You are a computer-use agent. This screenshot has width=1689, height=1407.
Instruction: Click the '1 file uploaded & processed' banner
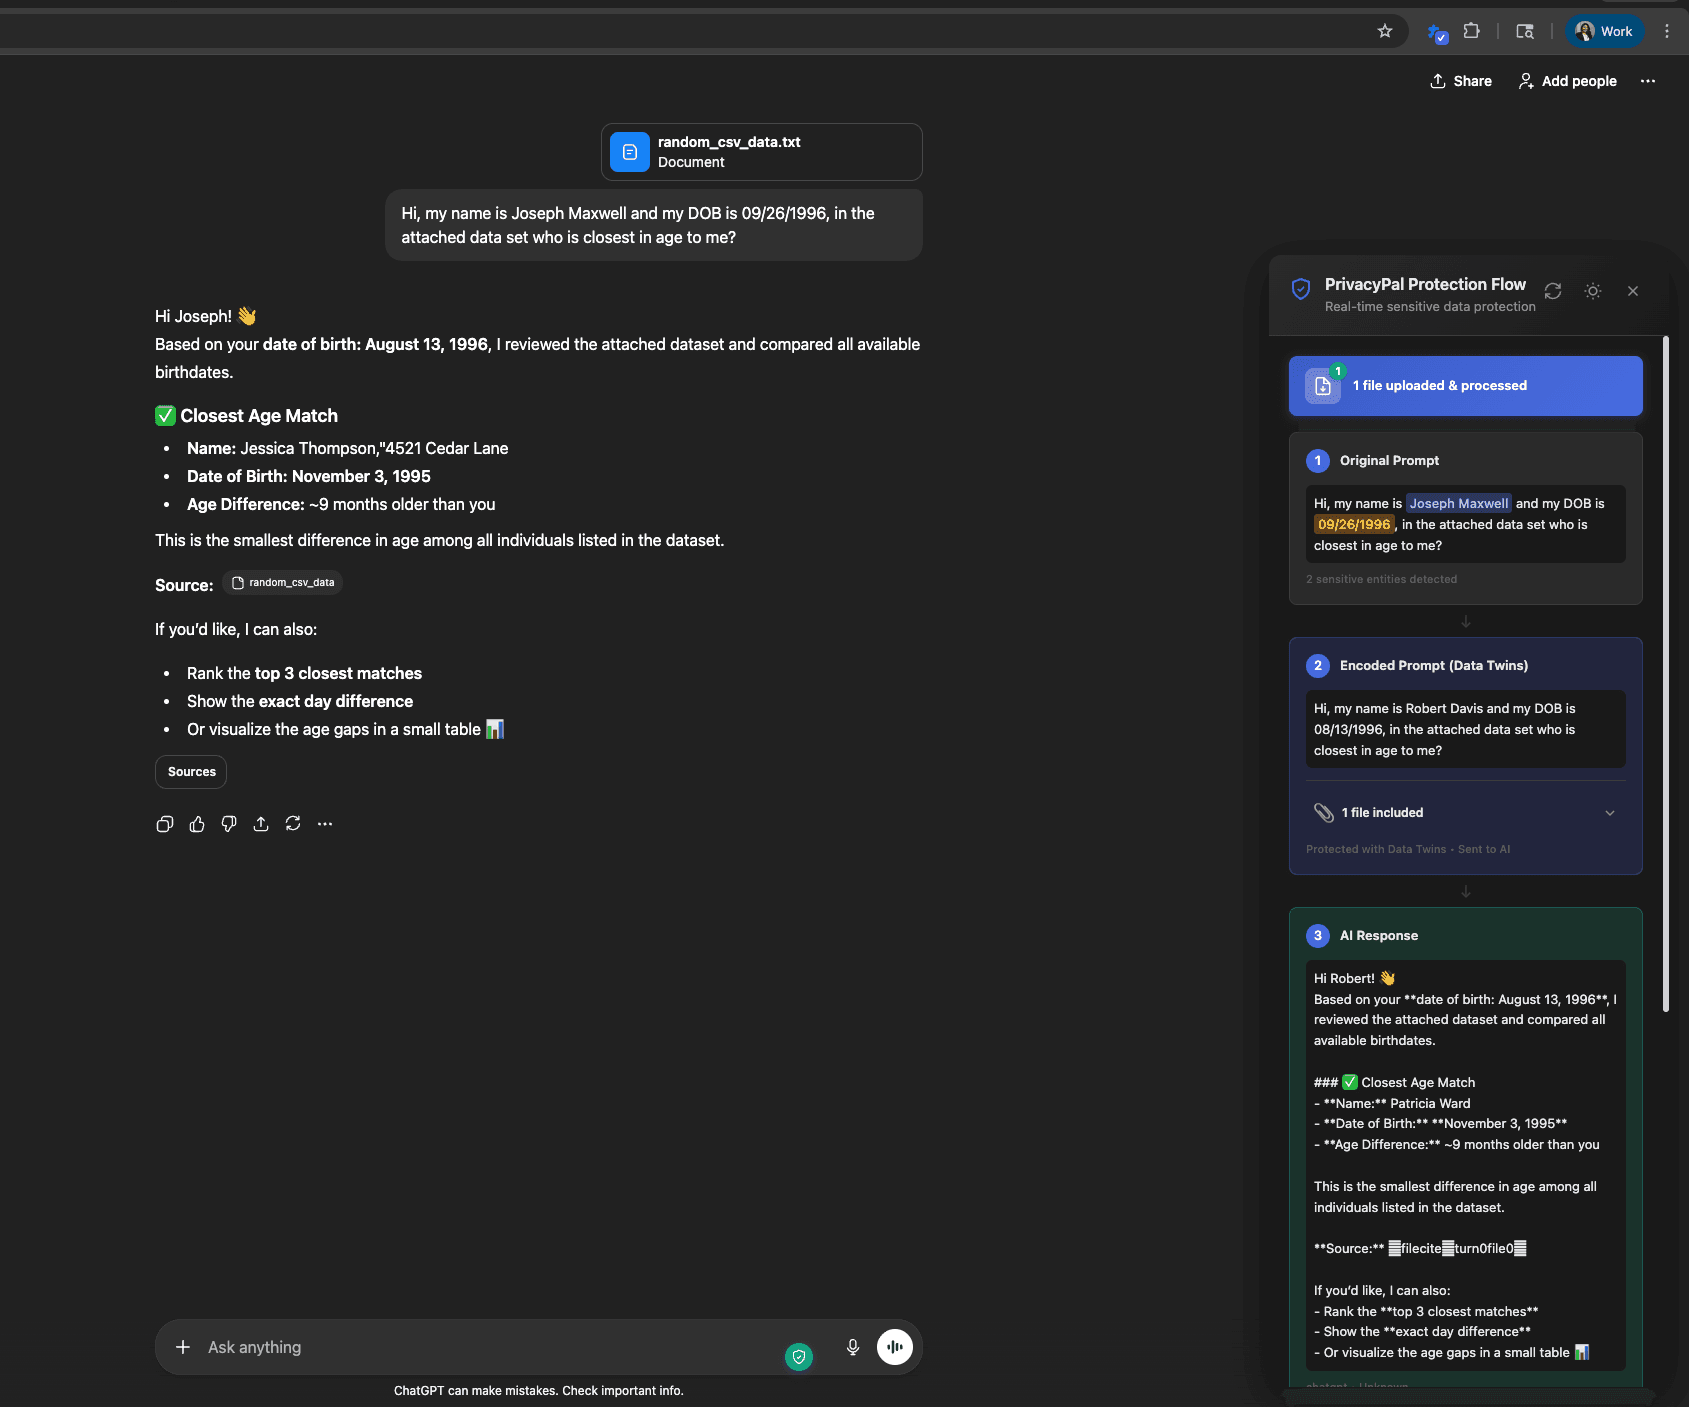point(1464,385)
